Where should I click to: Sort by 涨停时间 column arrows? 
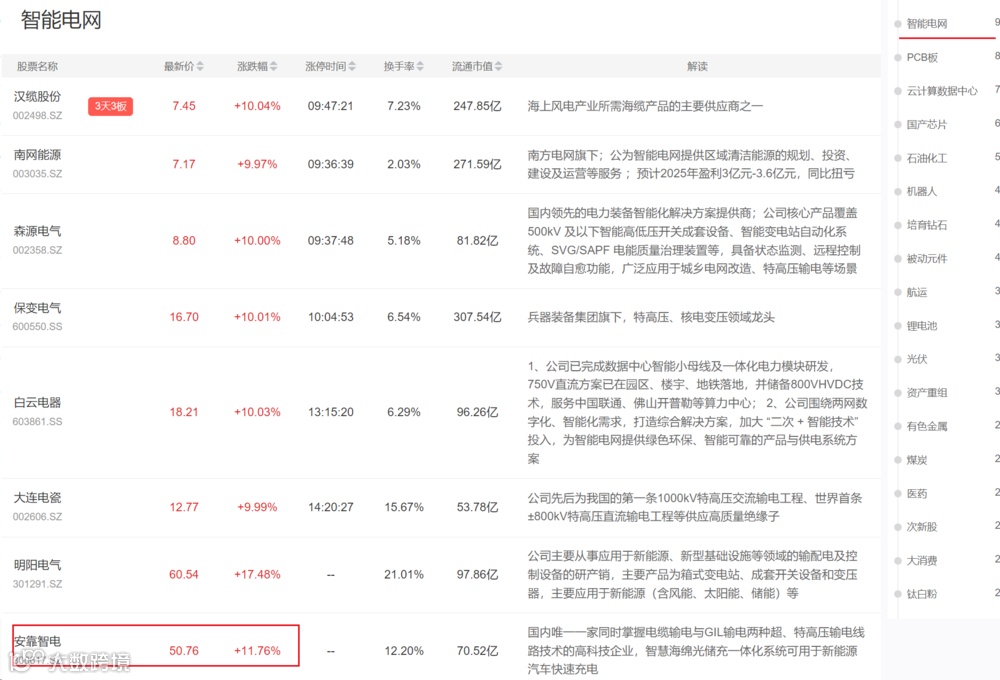[x=352, y=66]
